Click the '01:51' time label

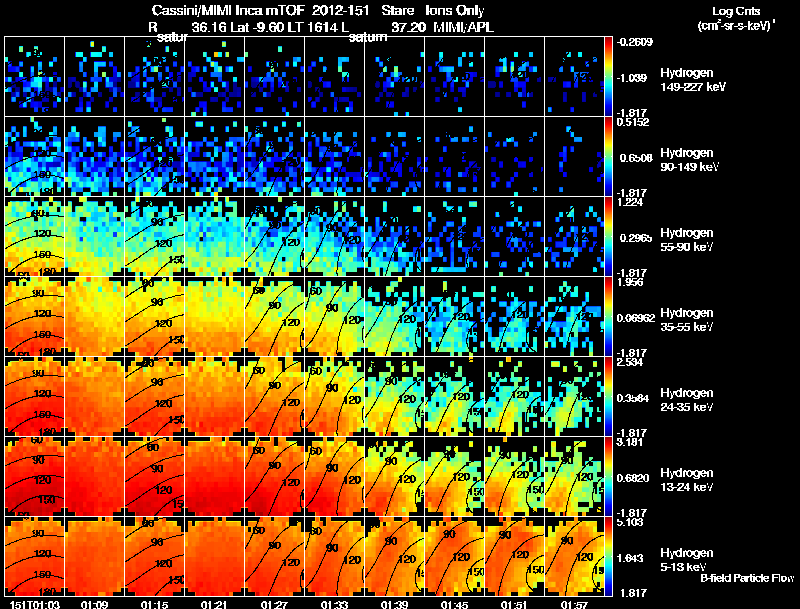[x=514, y=605]
